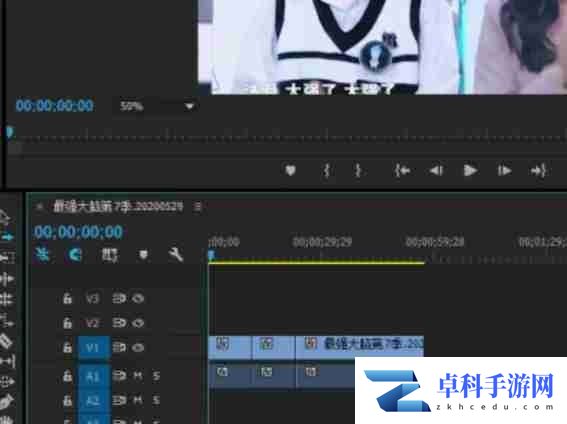Click the Mark Out bracket icon

pyautogui.click(x=358, y=170)
